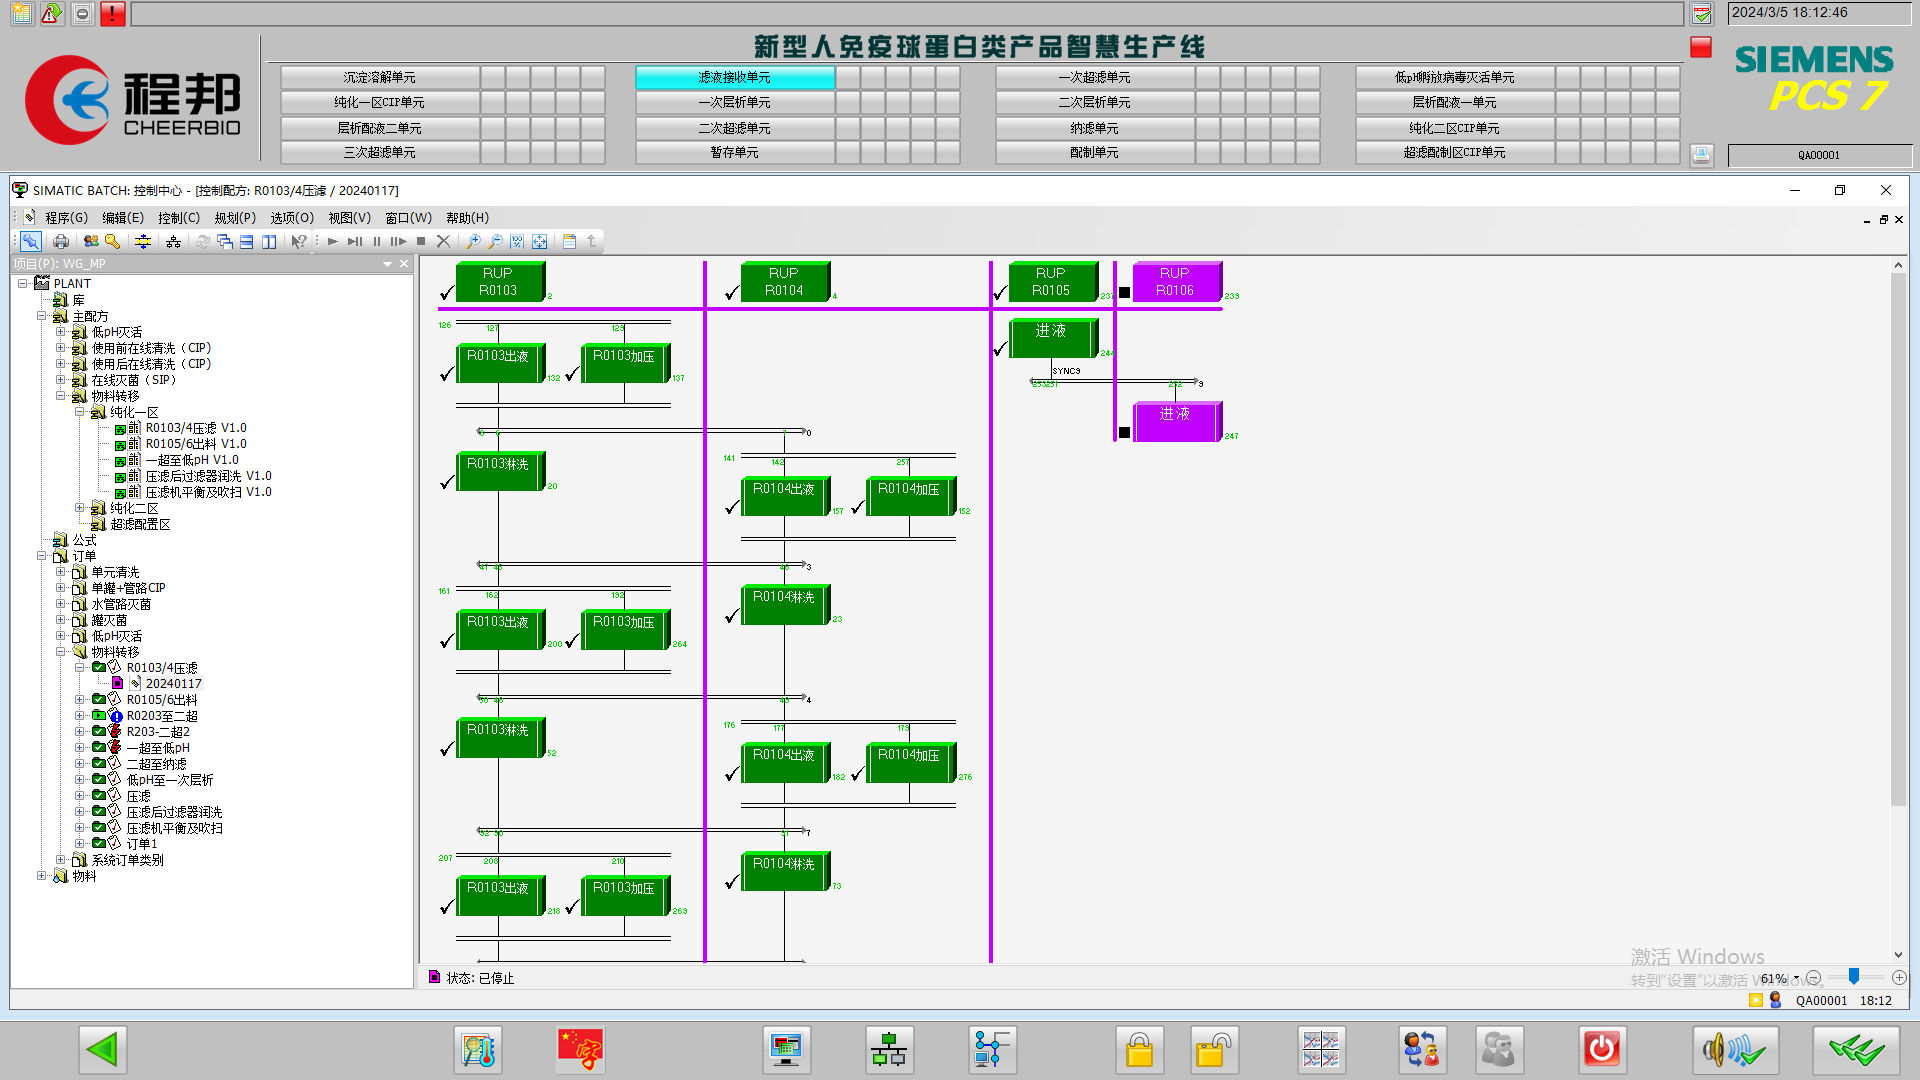Click the 纳滤单元 unit button
This screenshot has height=1080, width=1920.
pyautogui.click(x=1094, y=128)
